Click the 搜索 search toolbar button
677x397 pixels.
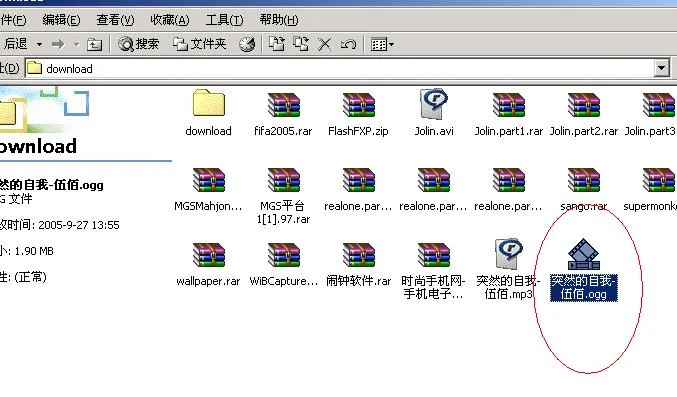coord(139,44)
